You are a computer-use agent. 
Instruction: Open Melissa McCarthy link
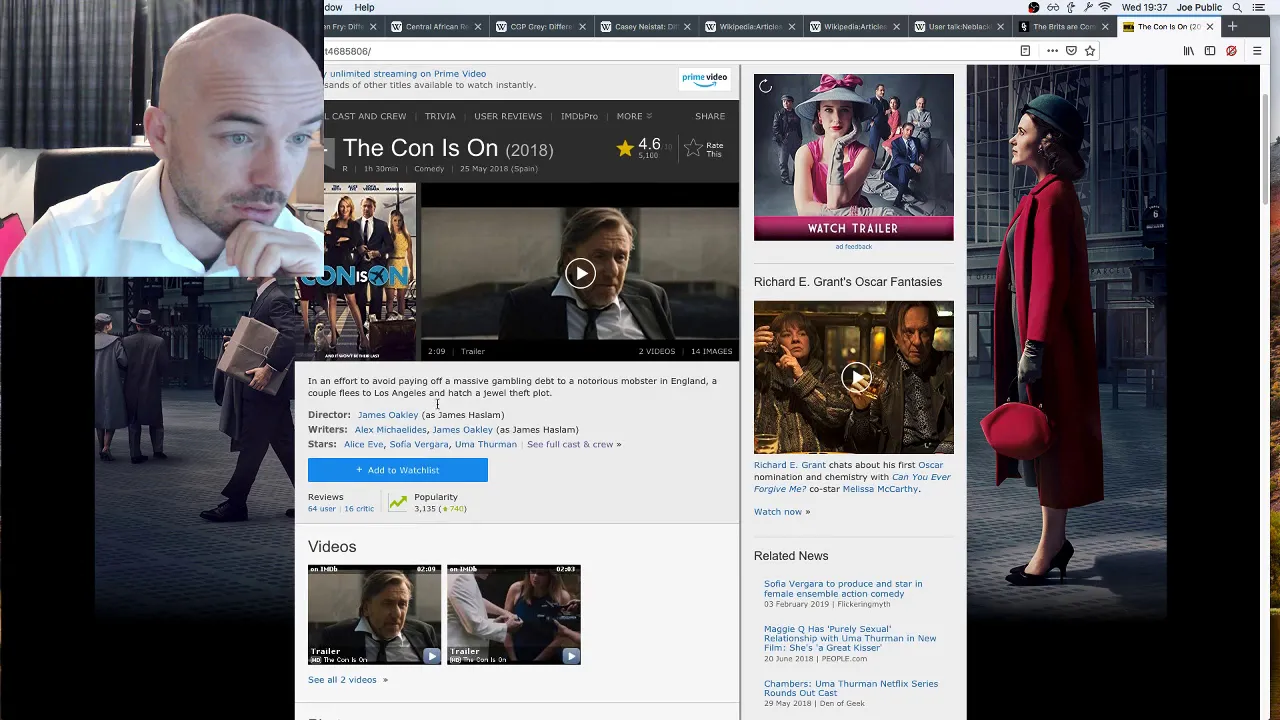point(880,489)
